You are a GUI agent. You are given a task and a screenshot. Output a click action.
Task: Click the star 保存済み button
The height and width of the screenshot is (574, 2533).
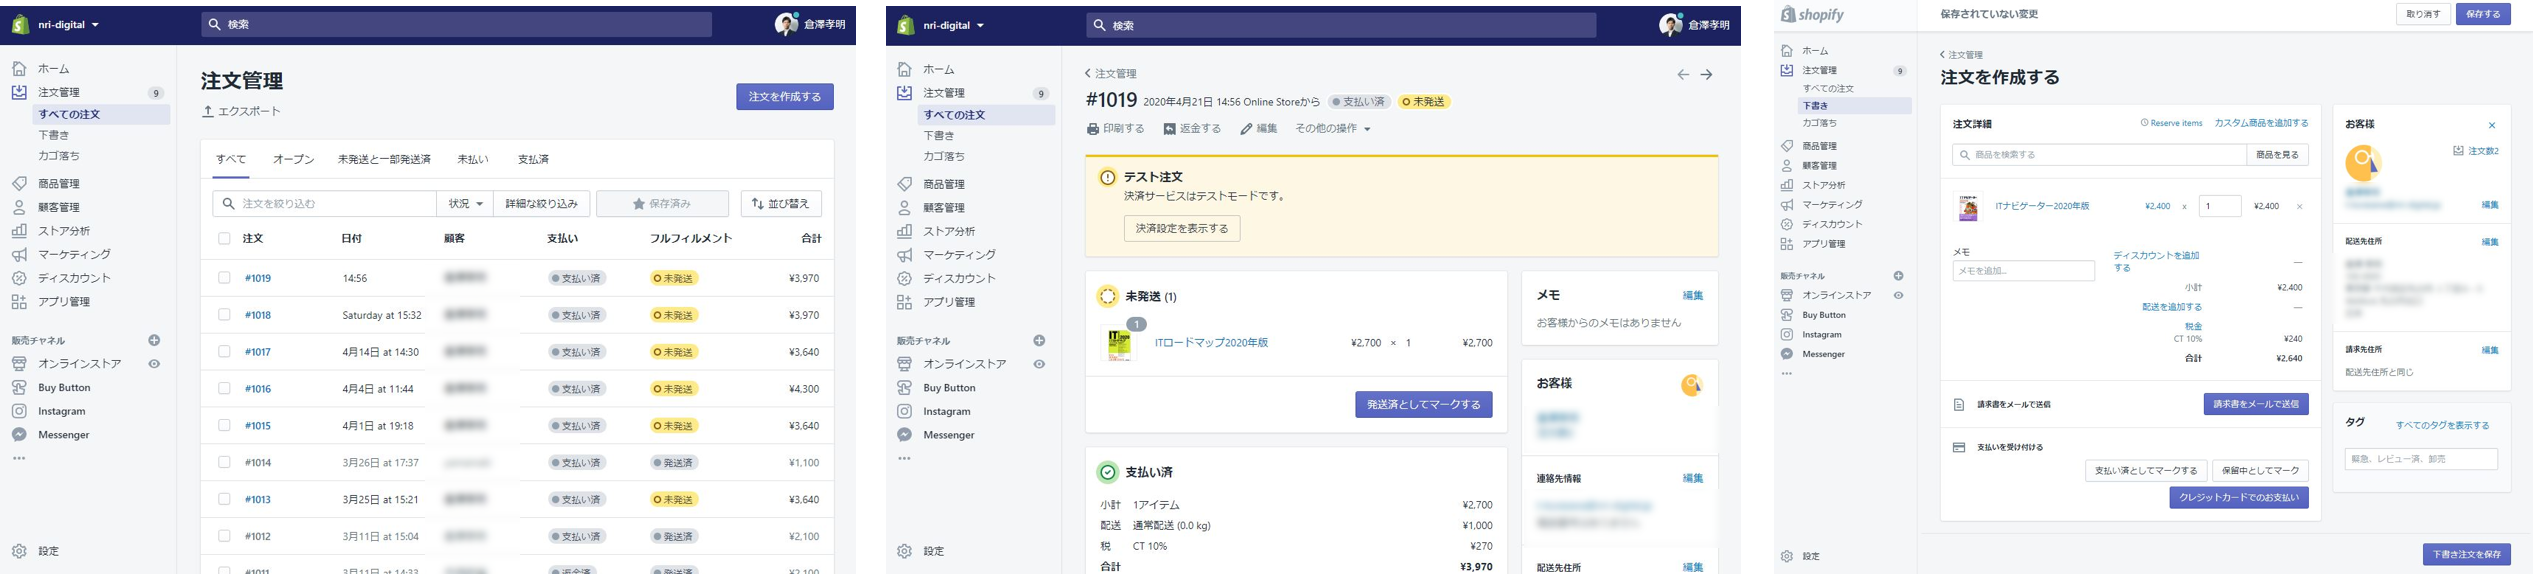[x=662, y=204]
